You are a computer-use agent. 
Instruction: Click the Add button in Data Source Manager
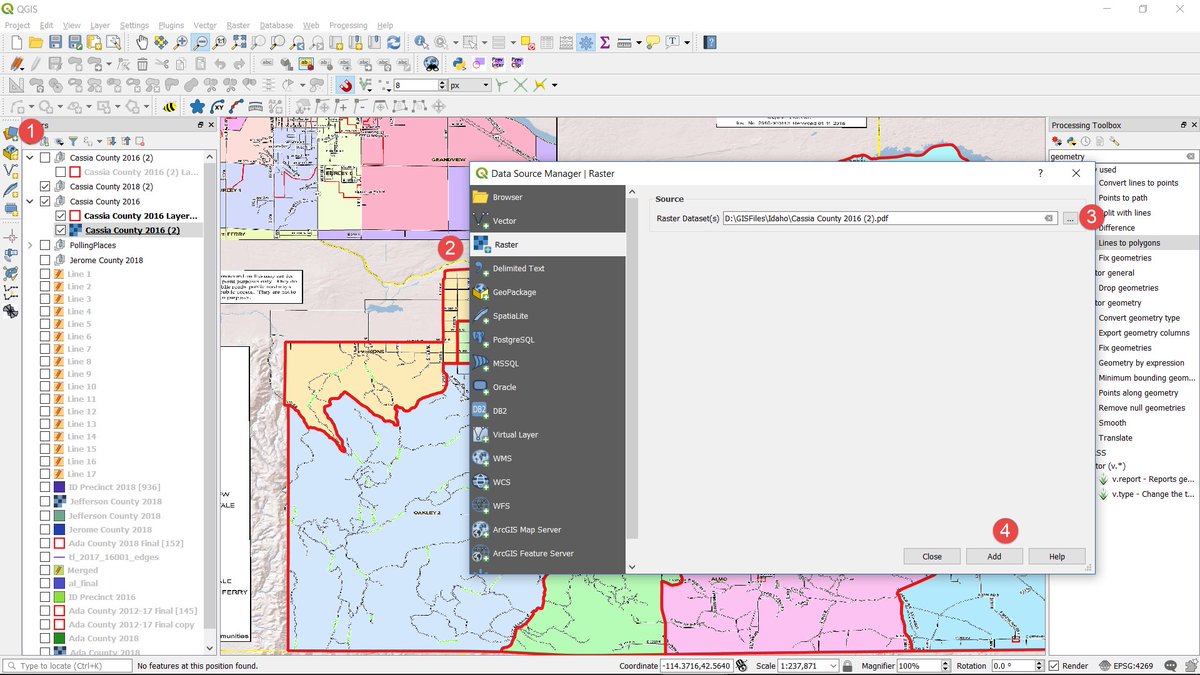point(994,556)
